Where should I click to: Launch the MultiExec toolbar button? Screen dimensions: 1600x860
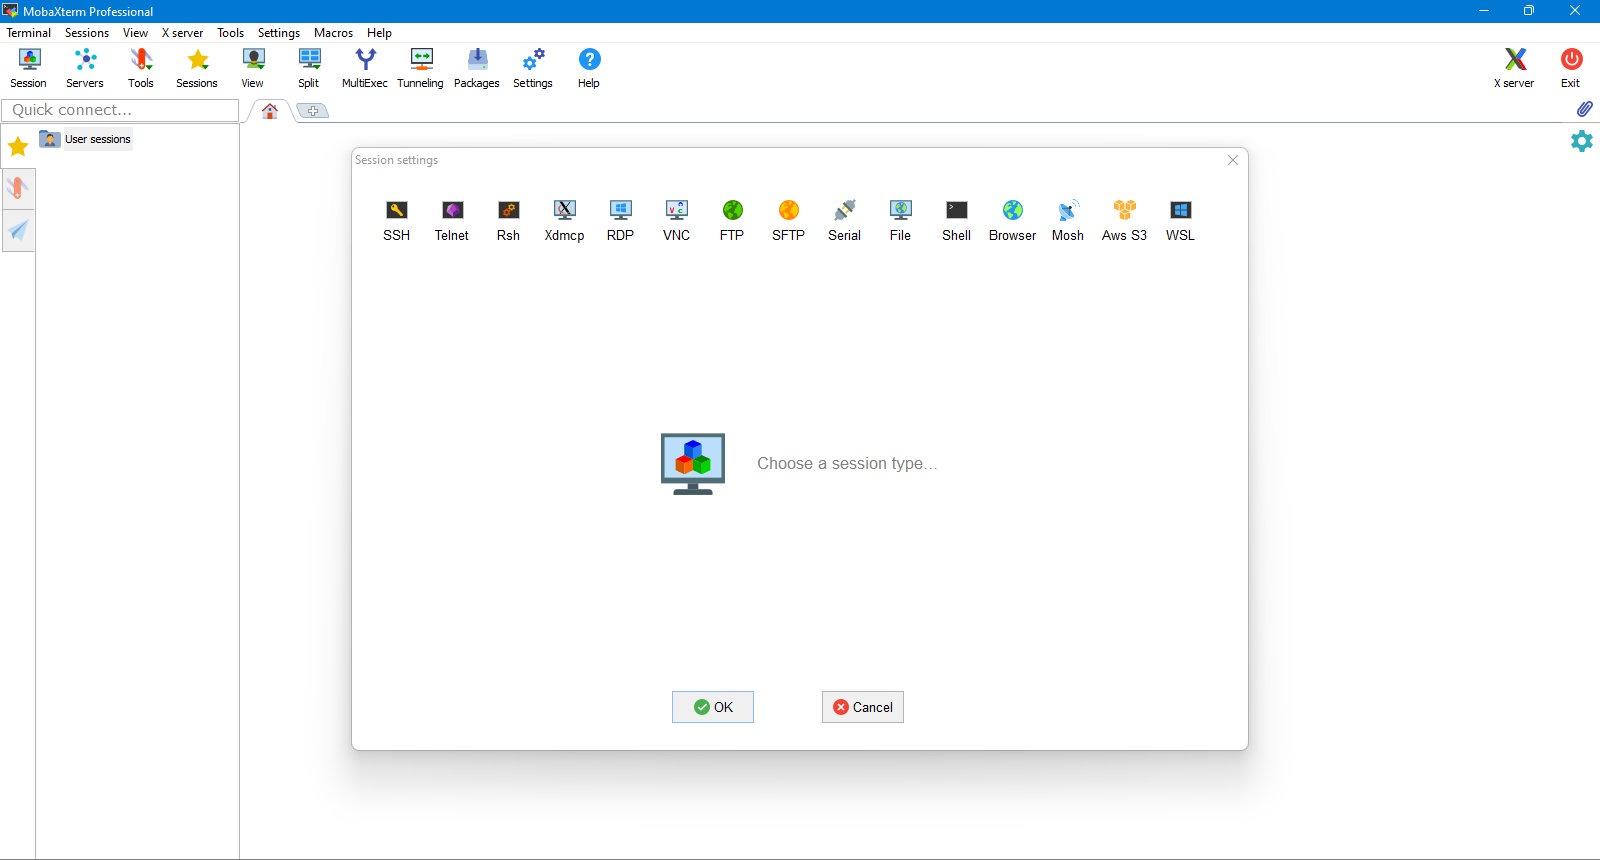coord(365,68)
